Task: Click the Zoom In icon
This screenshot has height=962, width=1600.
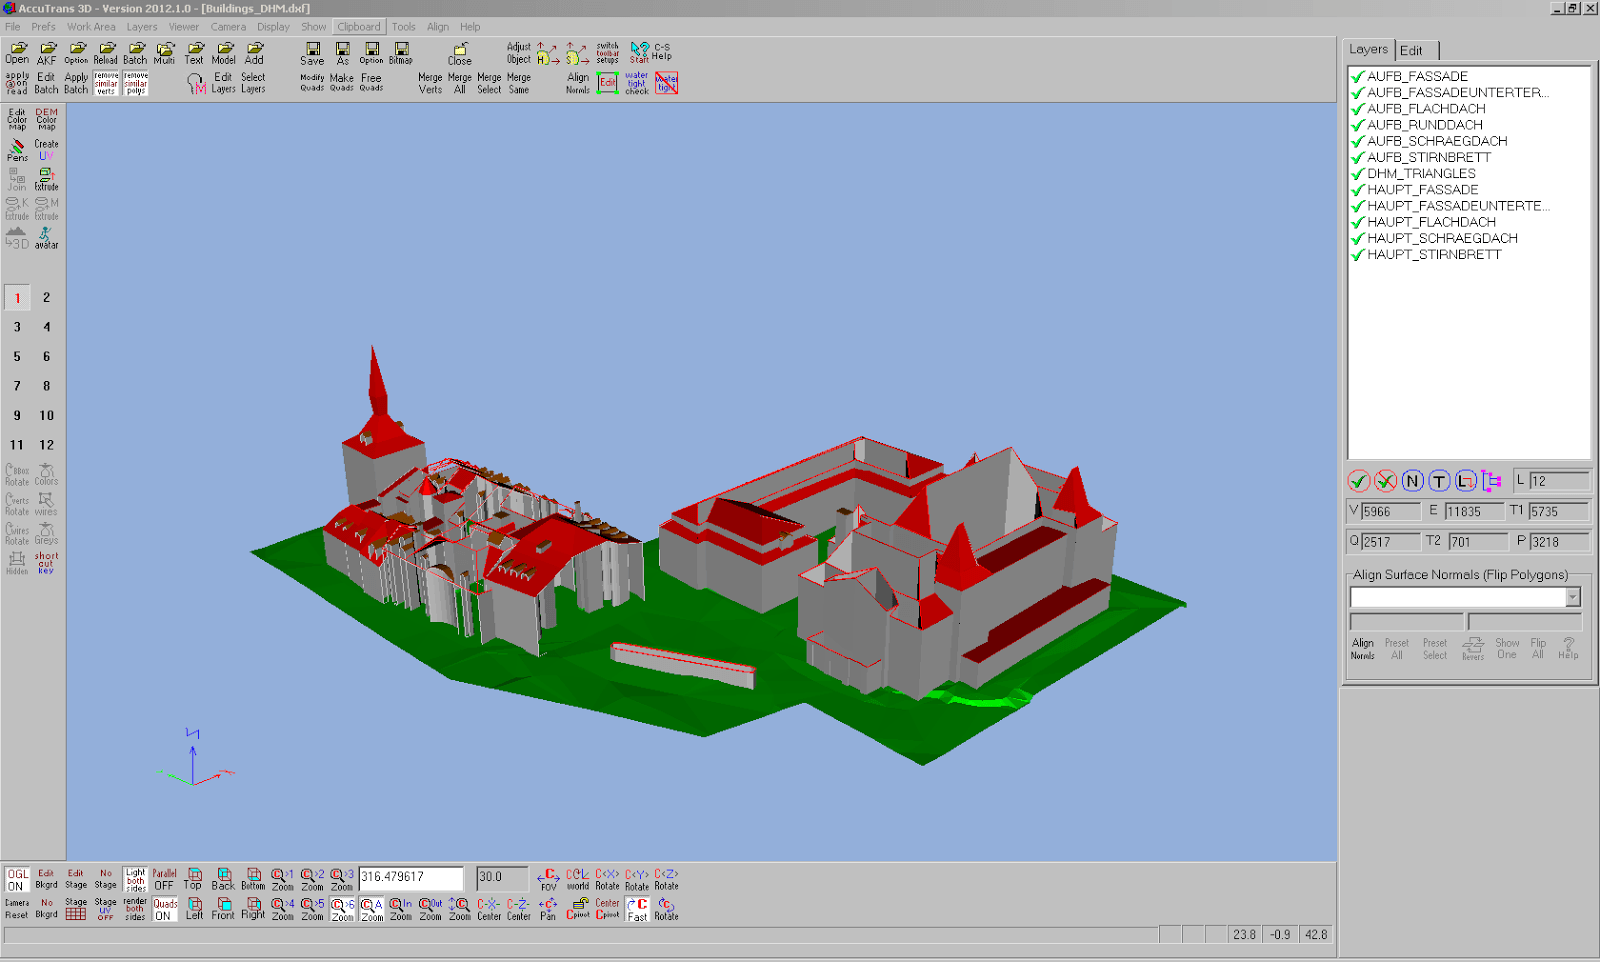Action: 401,909
